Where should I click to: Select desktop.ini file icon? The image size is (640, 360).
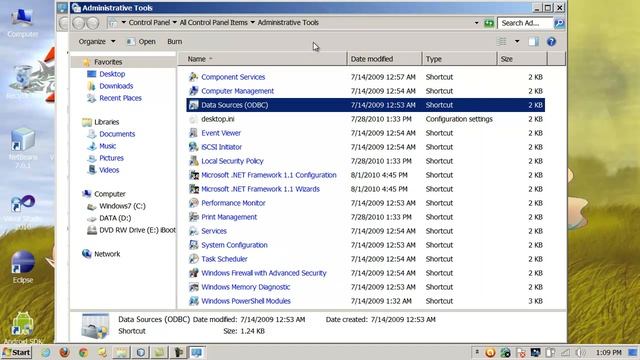pyautogui.click(x=193, y=119)
